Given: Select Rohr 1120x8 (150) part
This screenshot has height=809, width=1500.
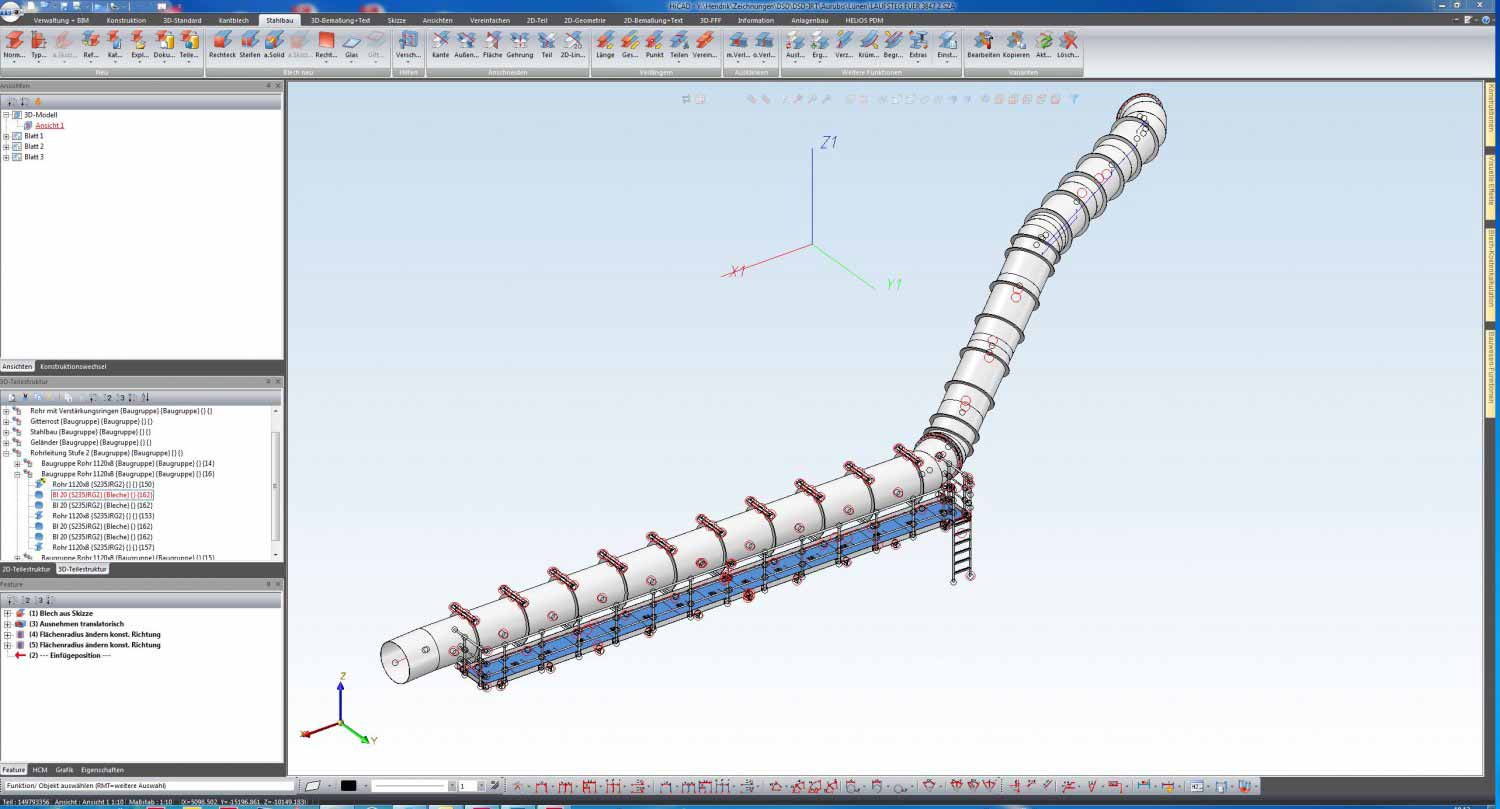Looking at the screenshot, I should coord(102,484).
